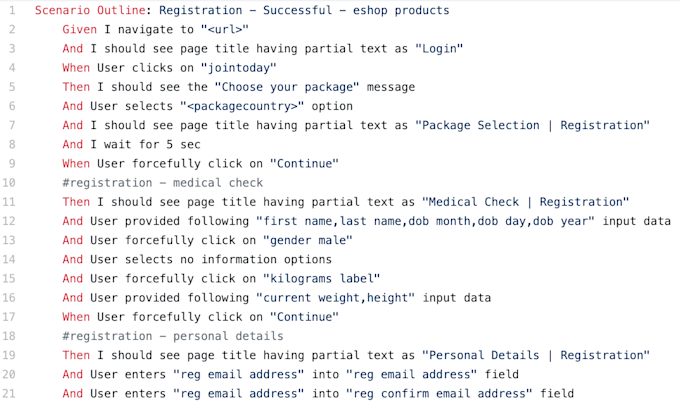
Task: Click "reg confirm email address" string
Action: pyautogui.click(x=439, y=393)
